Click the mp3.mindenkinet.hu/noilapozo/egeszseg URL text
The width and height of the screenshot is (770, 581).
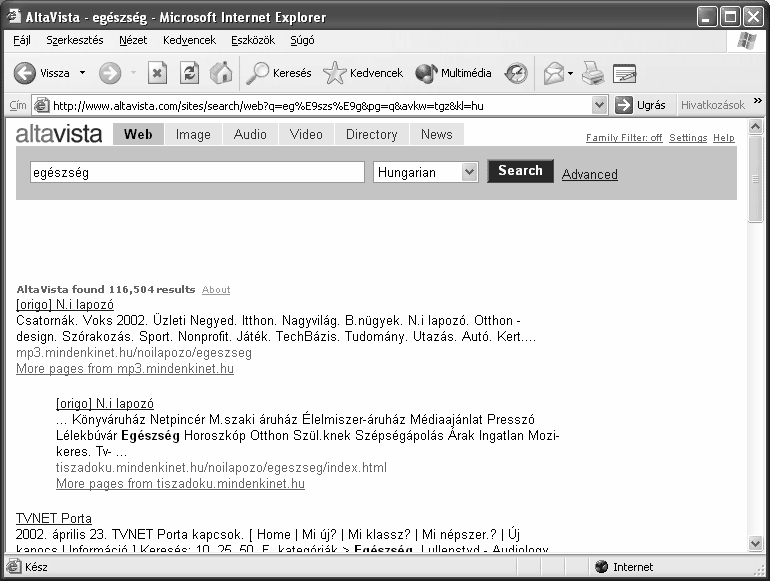(x=134, y=353)
